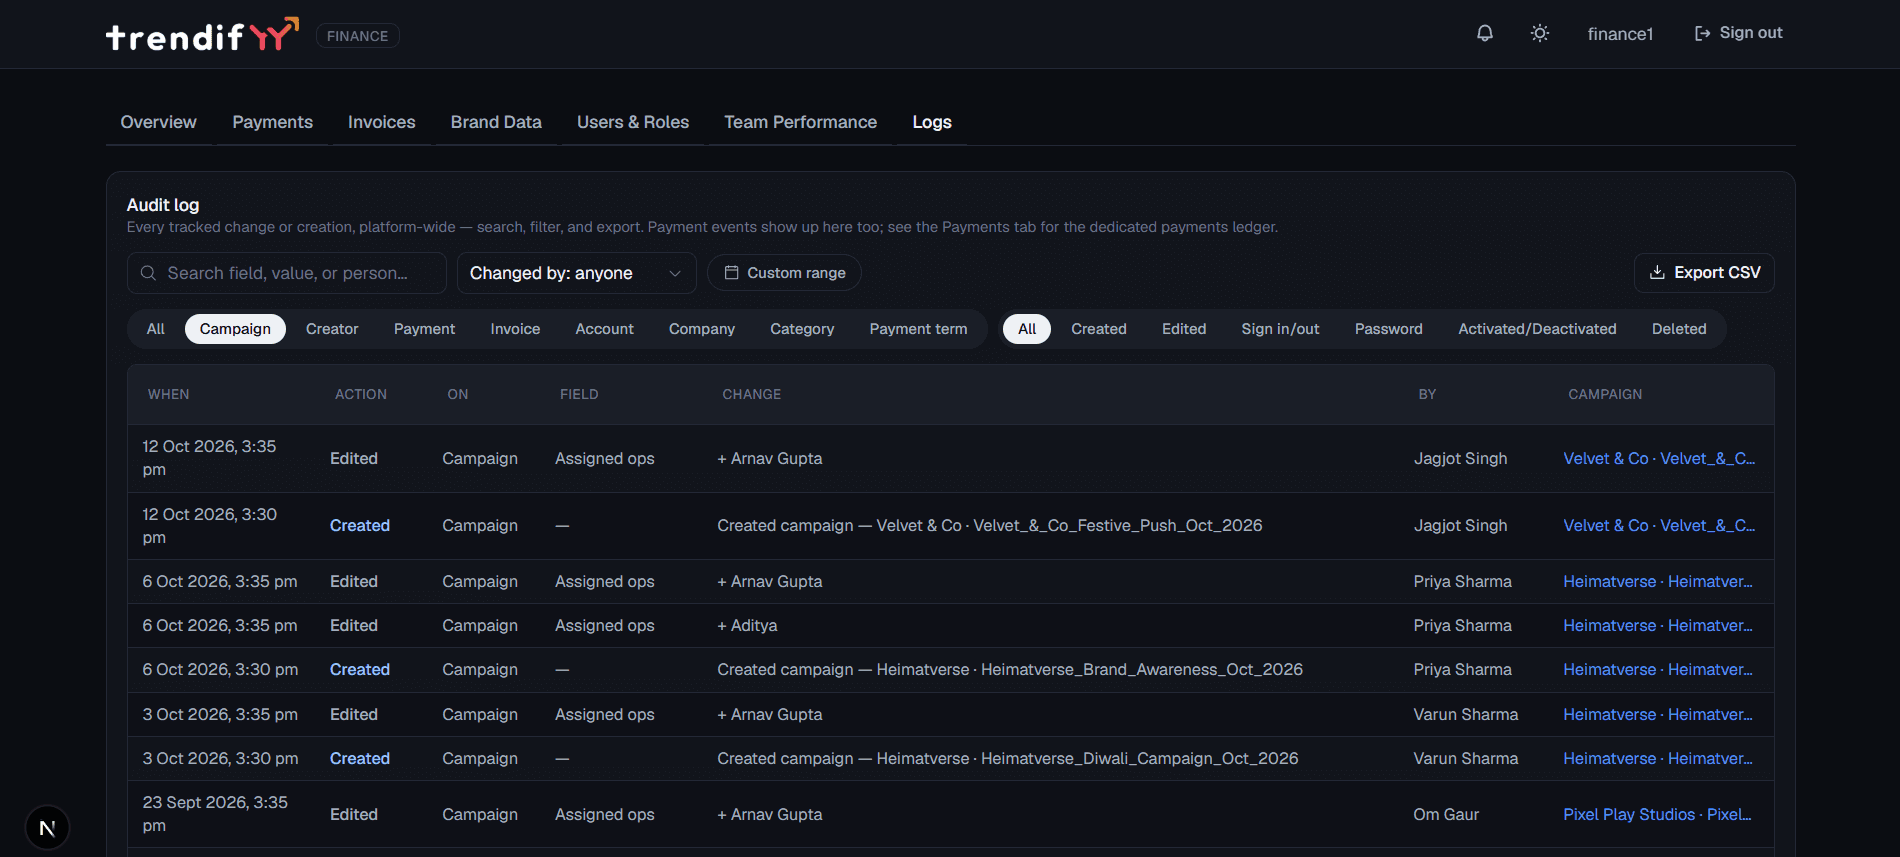
Task: Filter logs by Creator
Action: tap(332, 329)
